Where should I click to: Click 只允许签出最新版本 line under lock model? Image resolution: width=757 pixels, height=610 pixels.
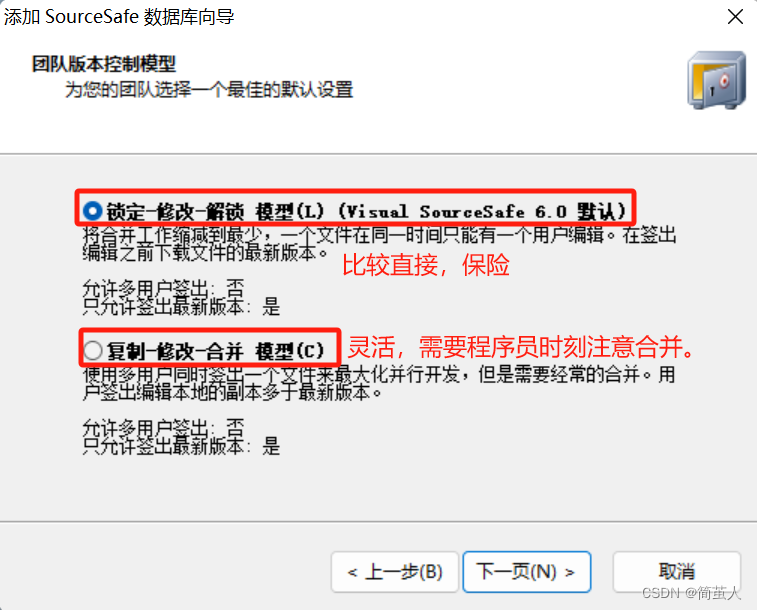[x=181, y=306]
